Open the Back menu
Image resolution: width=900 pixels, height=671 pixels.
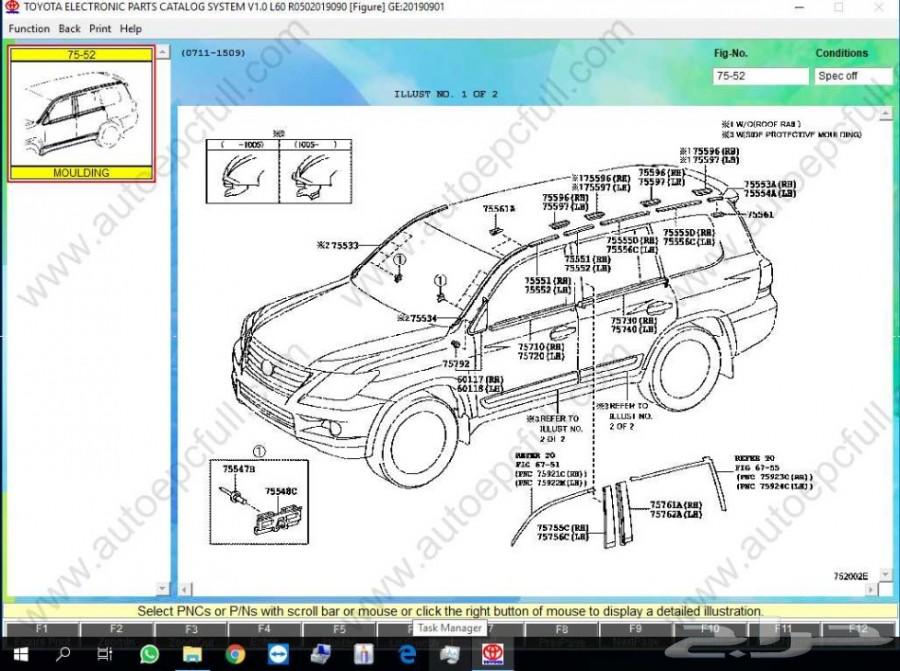(69, 29)
